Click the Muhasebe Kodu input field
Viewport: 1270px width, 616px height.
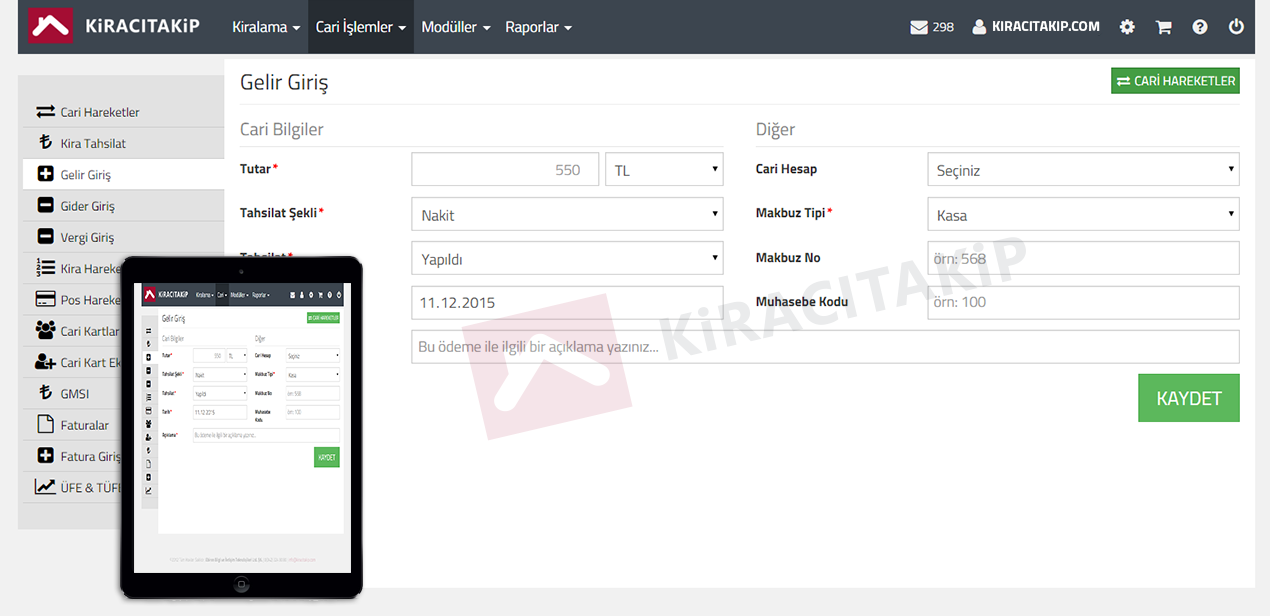(1083, 302)
